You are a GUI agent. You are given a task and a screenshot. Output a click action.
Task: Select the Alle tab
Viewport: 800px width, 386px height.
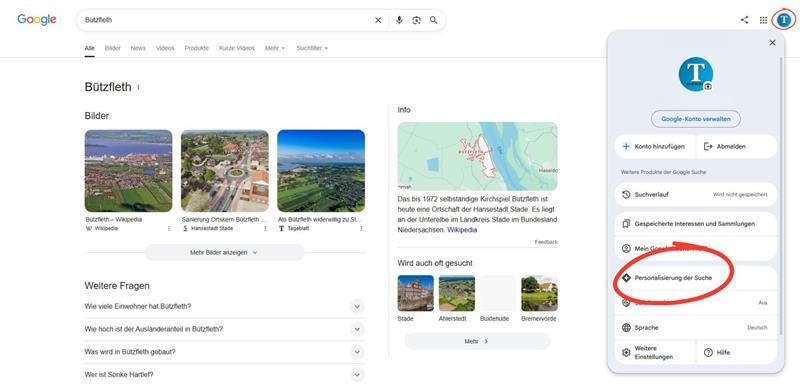coord(89,48)
